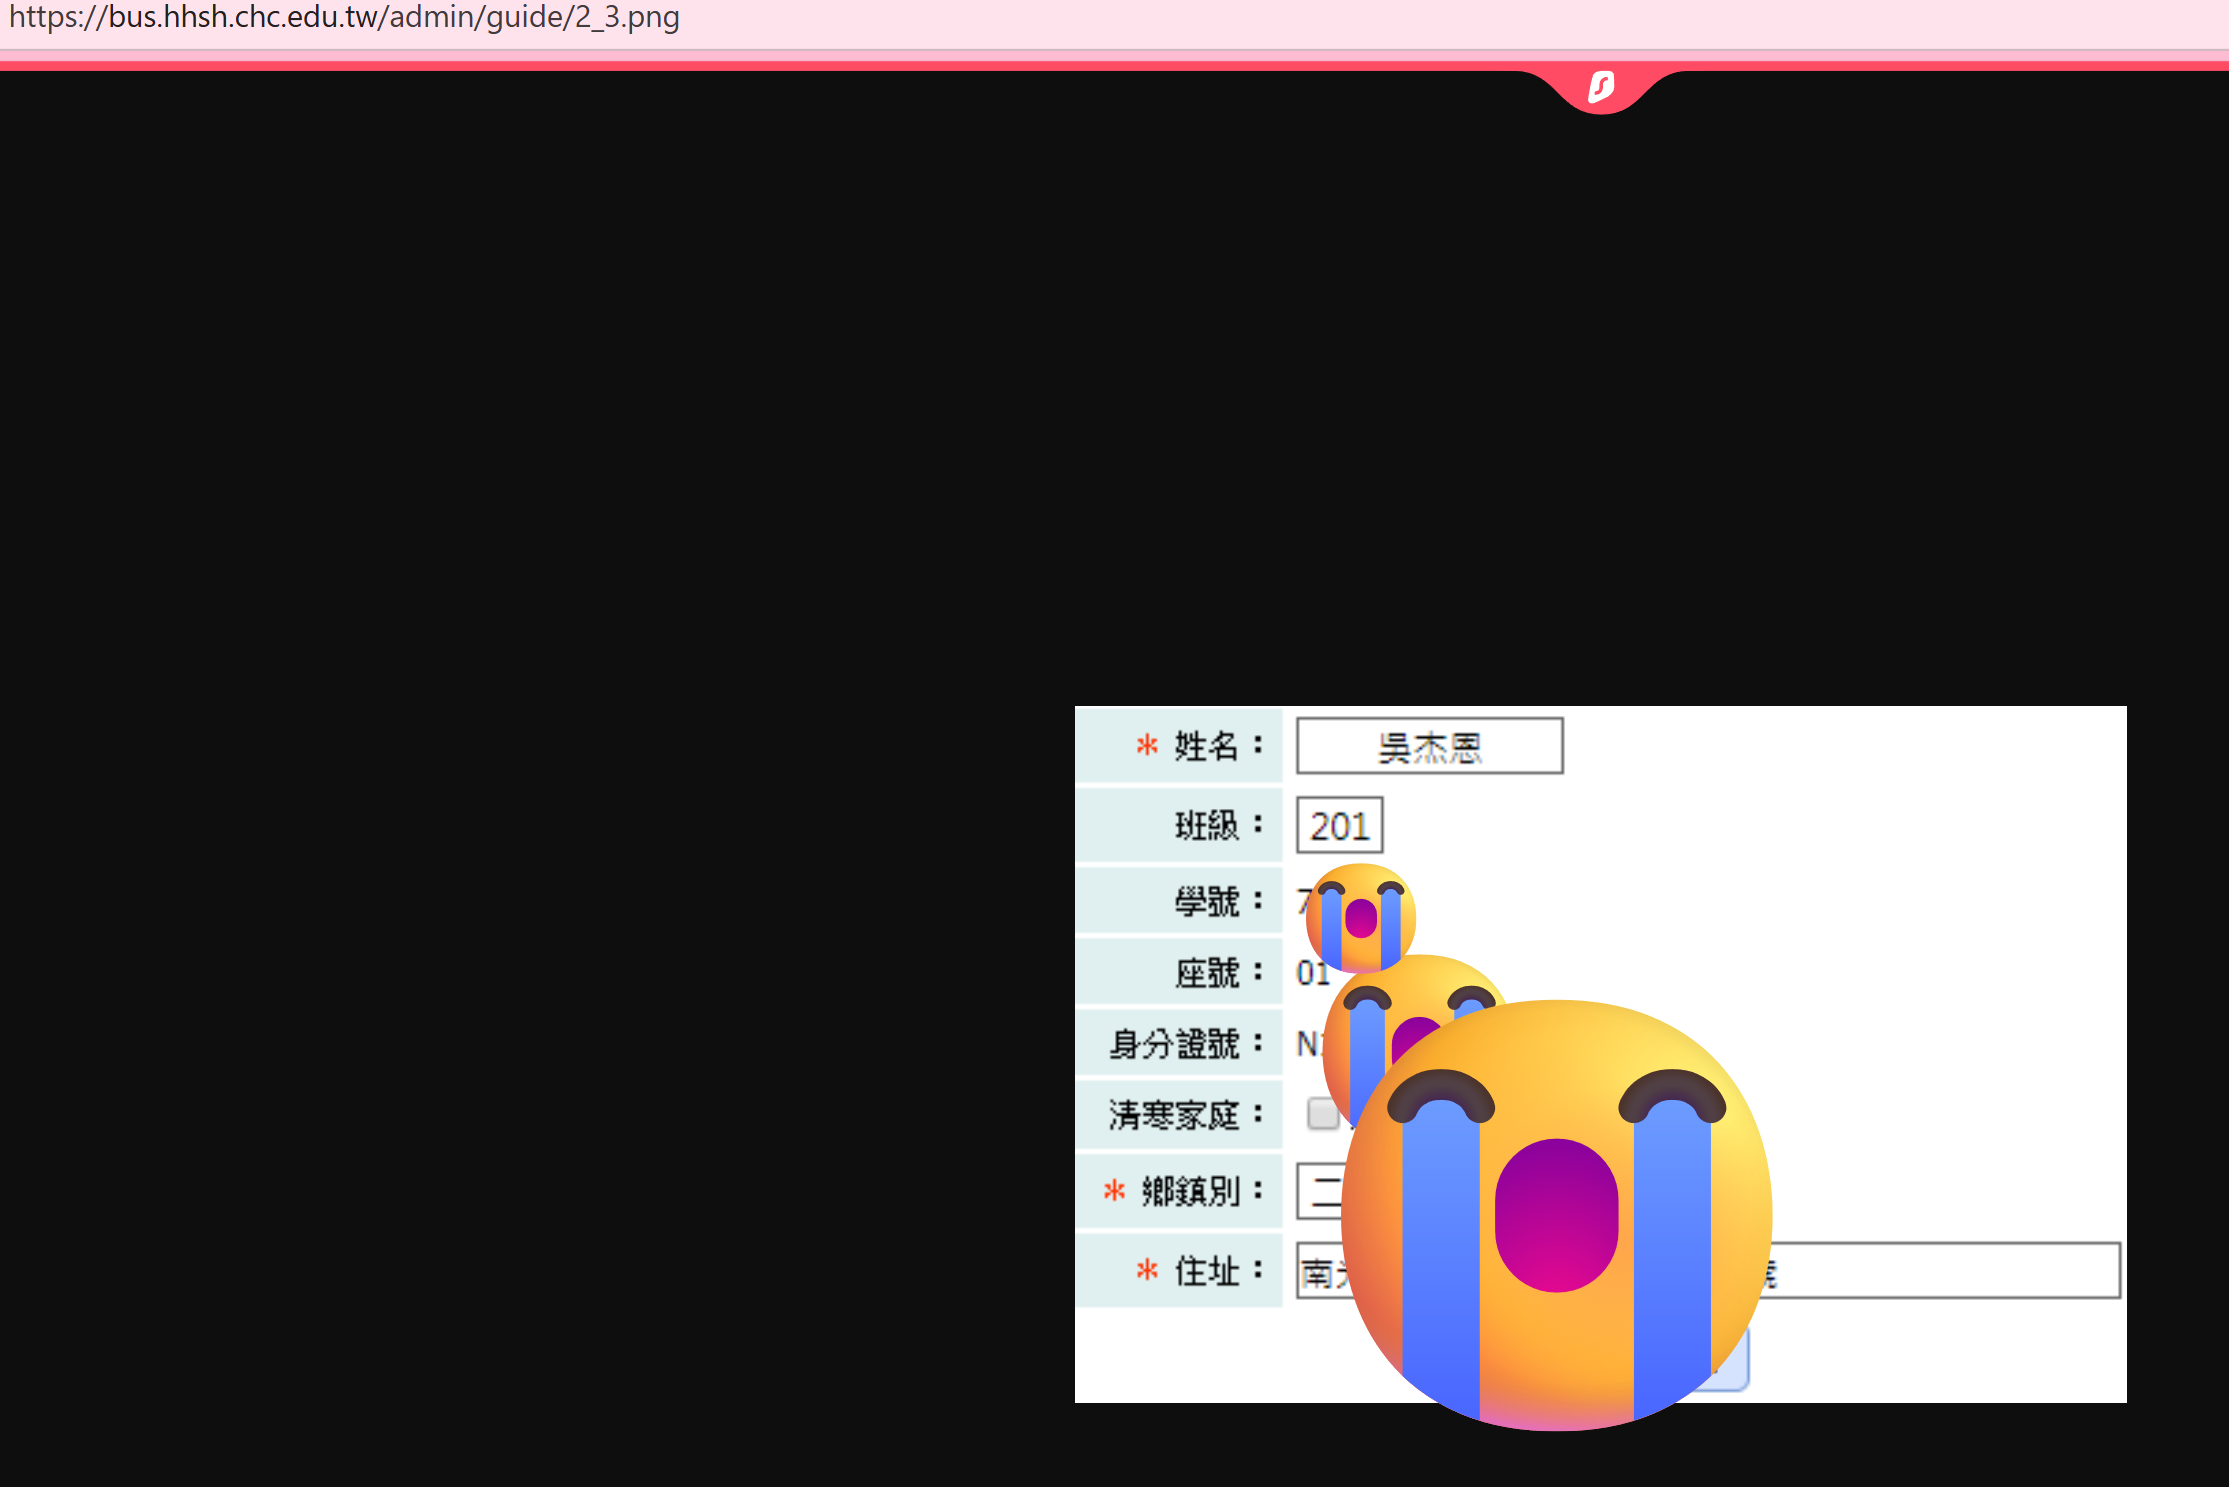2229x1487 pixels.
Task: Click the 住址 address input field
Action: pyautogui.click(x=1708, y=1271)
